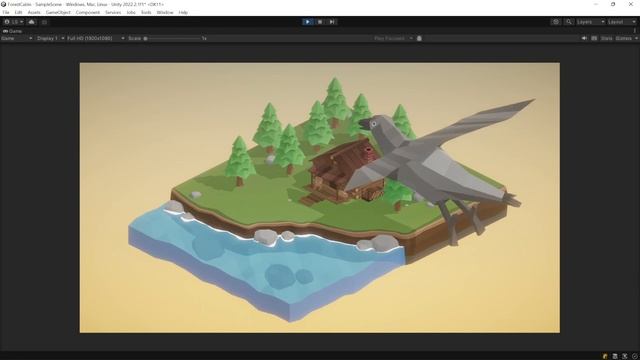640x360 pixels.
Task: Close the Unity editor window
Action: pyautogui.click(x=631, y=4)
